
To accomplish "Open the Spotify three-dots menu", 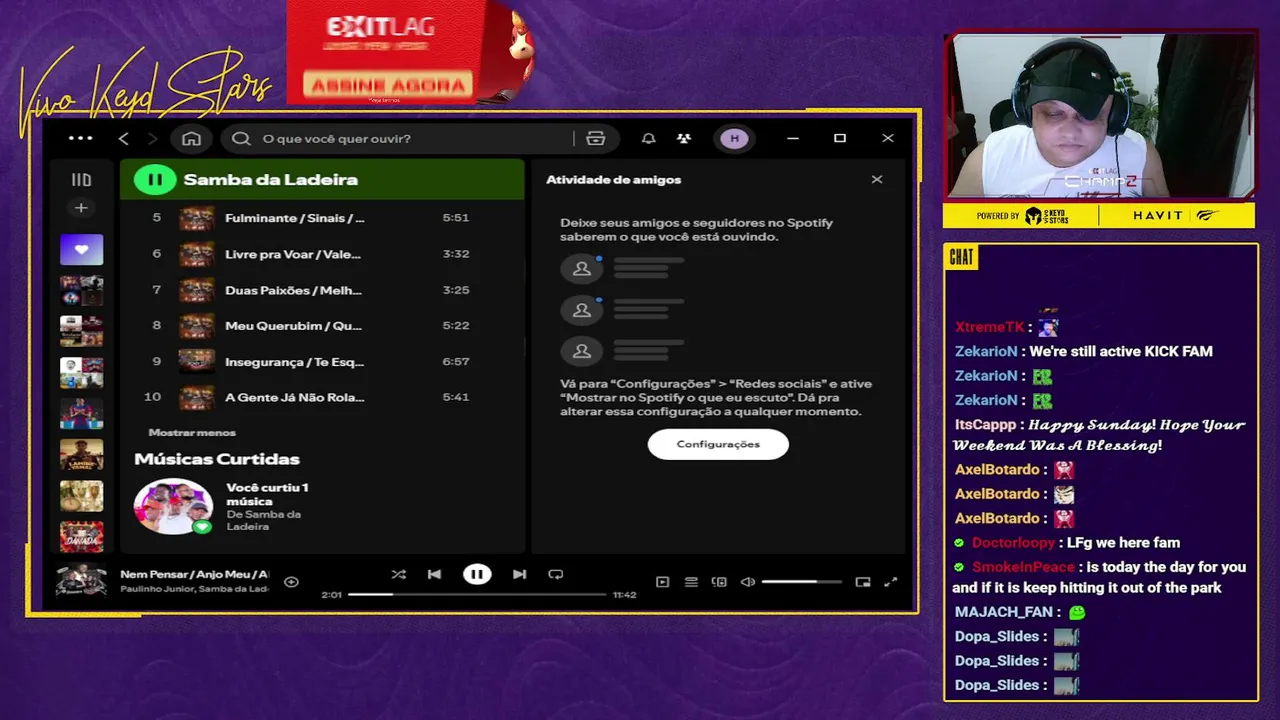I will coord(80,138).
